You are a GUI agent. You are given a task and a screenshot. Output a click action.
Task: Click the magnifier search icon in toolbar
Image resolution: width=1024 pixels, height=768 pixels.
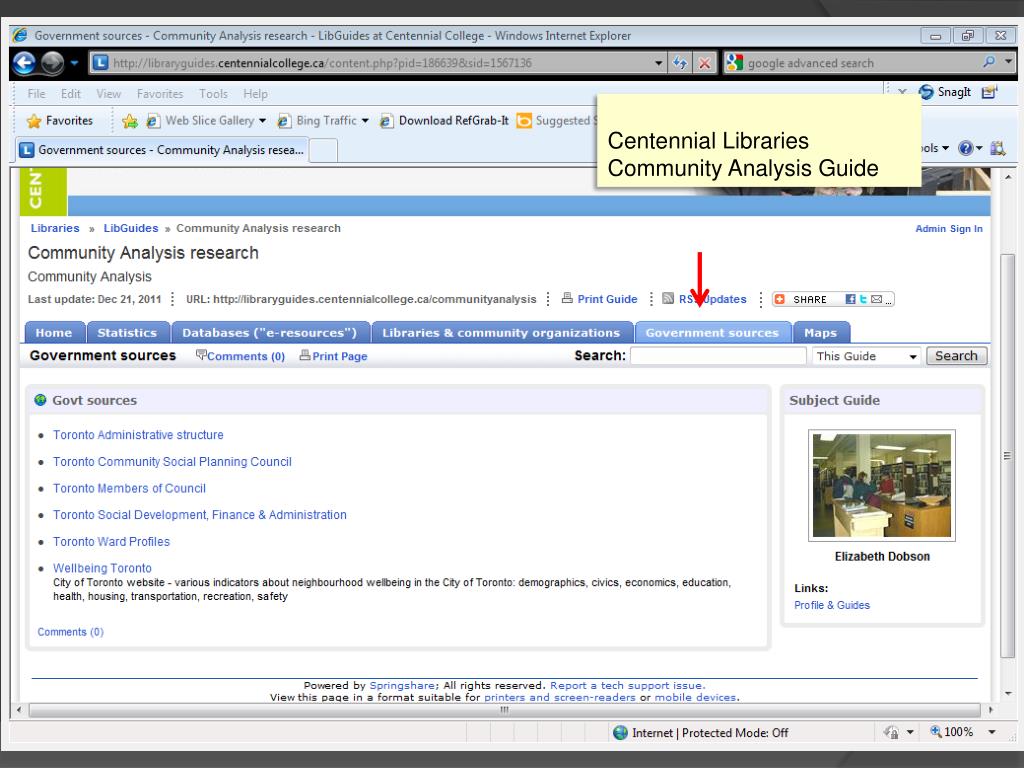[x=989, y=62]
